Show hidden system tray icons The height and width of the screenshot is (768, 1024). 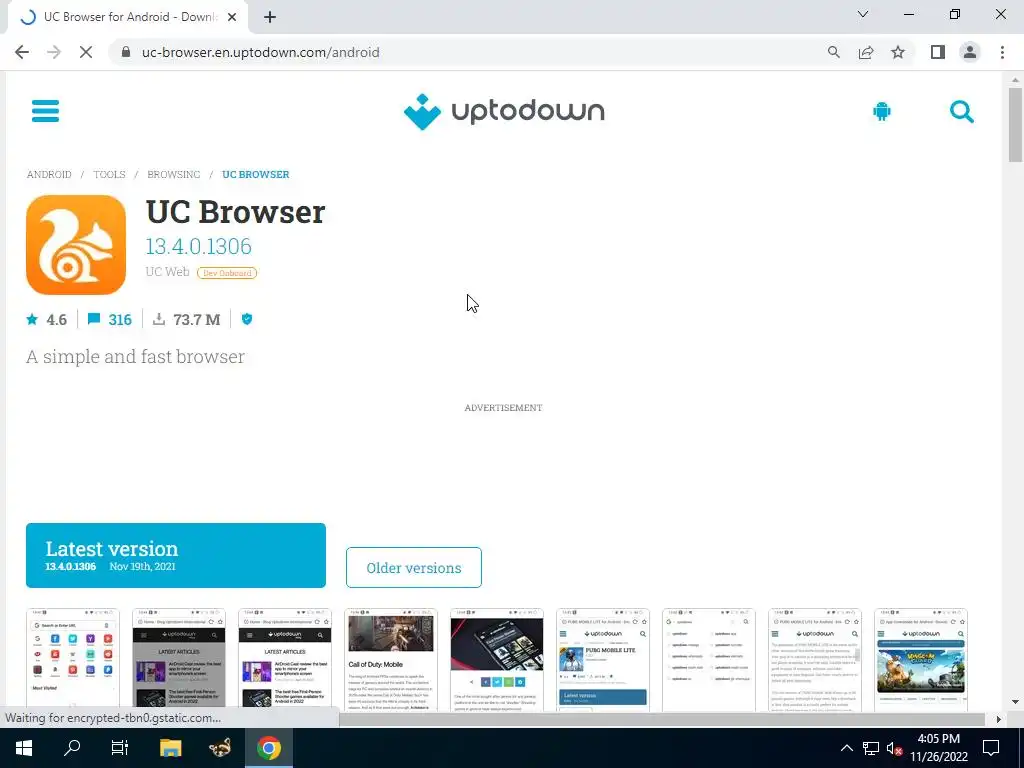pyautogui.click(x=846, y=748)
